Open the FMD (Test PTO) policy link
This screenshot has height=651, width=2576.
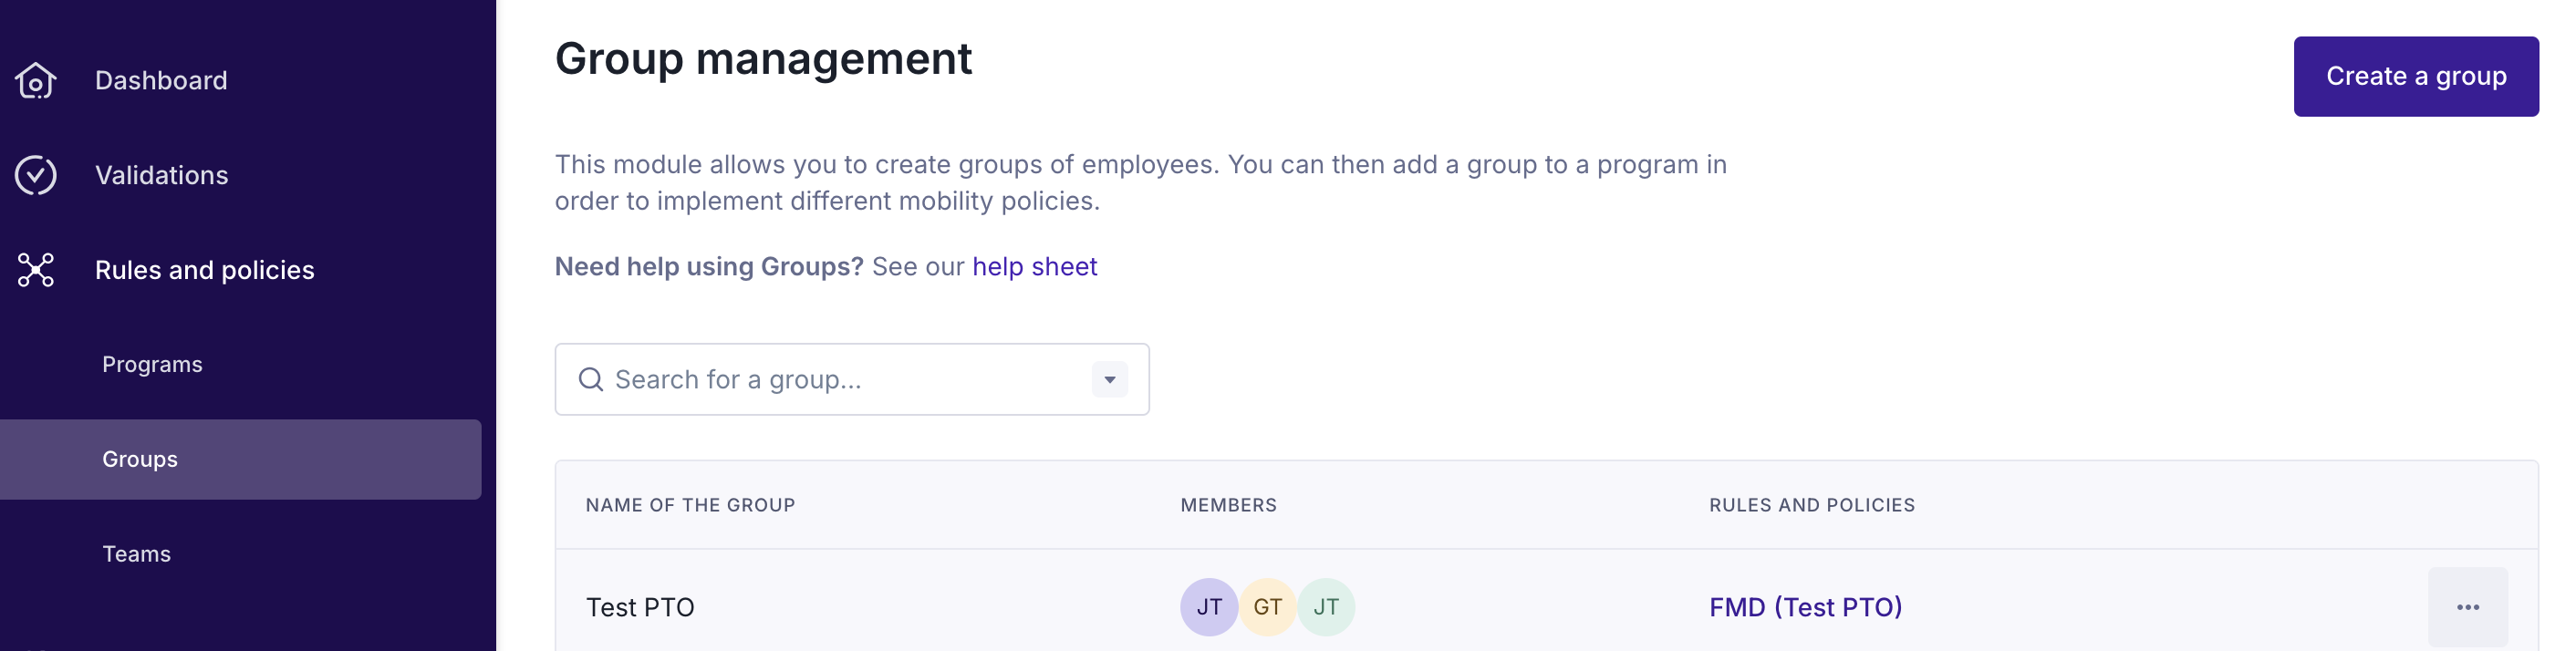click(1805, 607)
